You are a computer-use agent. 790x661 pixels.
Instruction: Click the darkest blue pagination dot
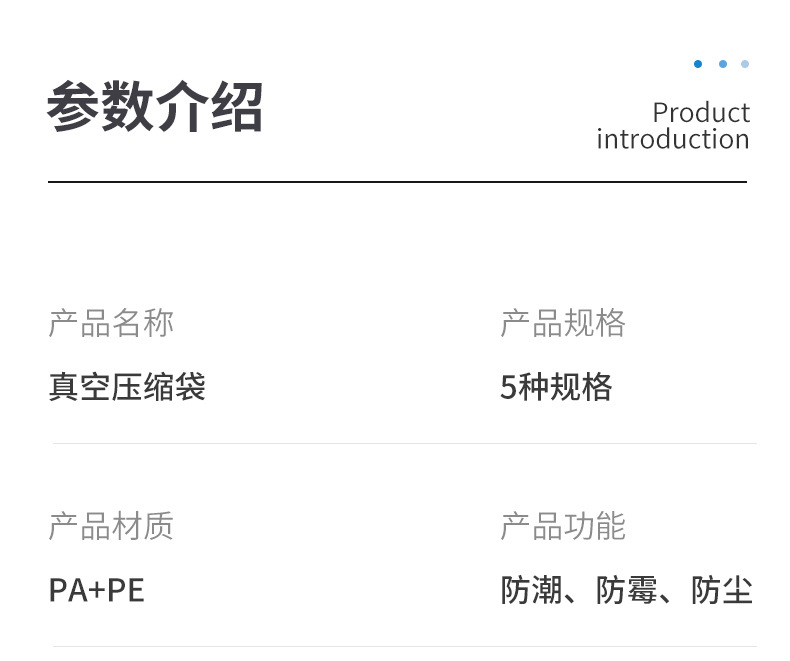click(x=698, y=64)
